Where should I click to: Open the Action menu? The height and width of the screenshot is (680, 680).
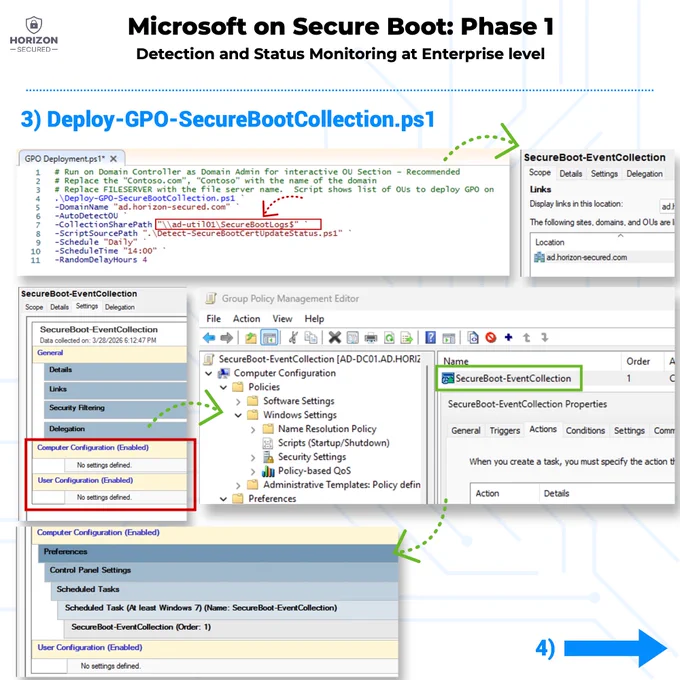click(246, 319)
